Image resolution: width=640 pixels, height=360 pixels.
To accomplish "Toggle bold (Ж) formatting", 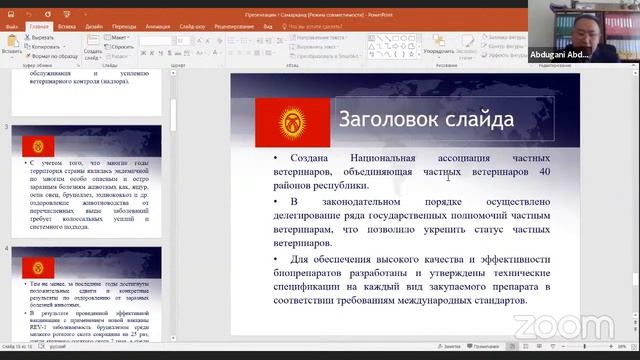I will [x=143, y=53].
